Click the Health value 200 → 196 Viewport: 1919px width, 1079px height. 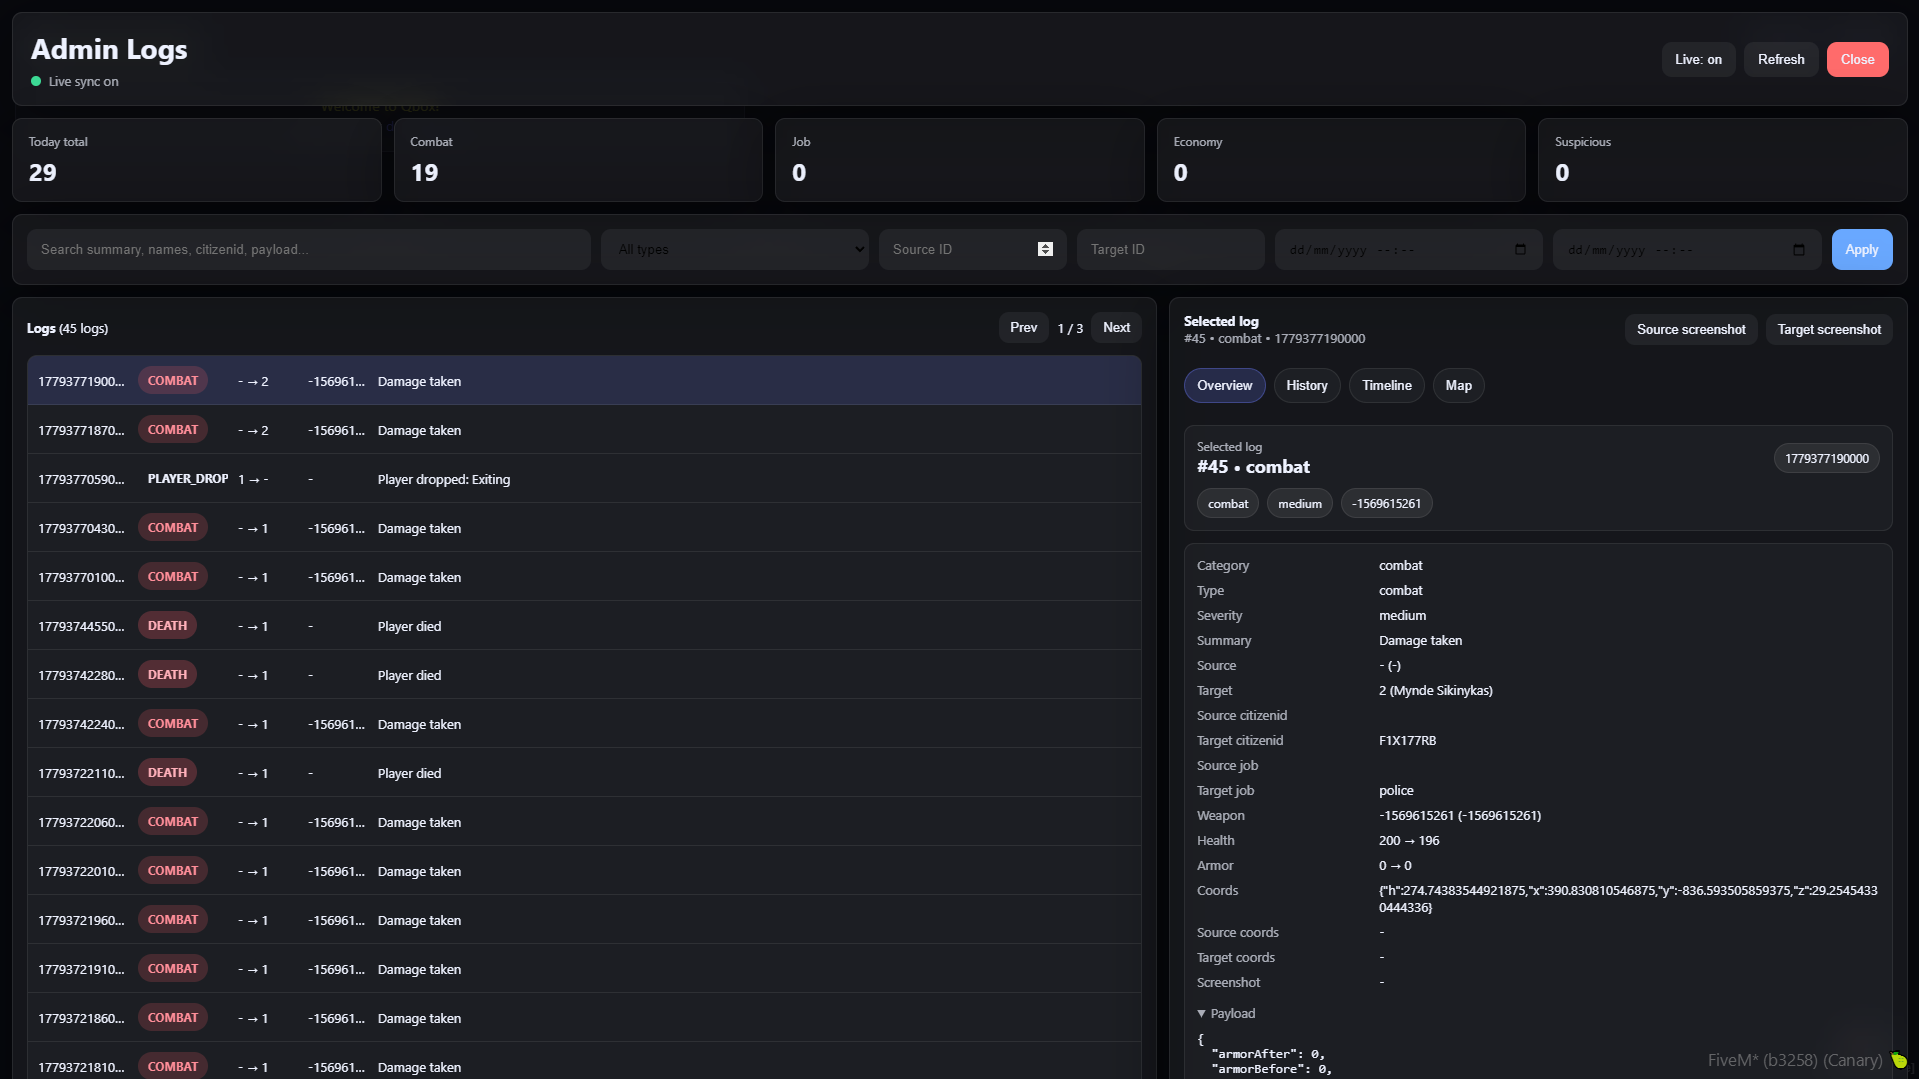1409,840
